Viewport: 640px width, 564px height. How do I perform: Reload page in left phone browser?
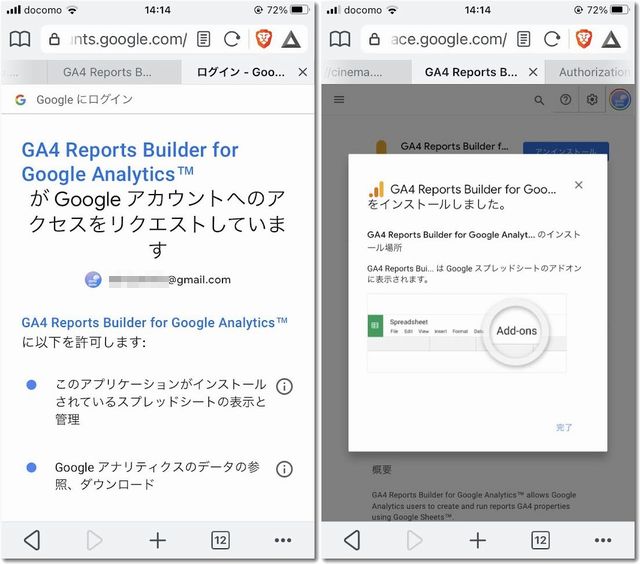(232, 39)
